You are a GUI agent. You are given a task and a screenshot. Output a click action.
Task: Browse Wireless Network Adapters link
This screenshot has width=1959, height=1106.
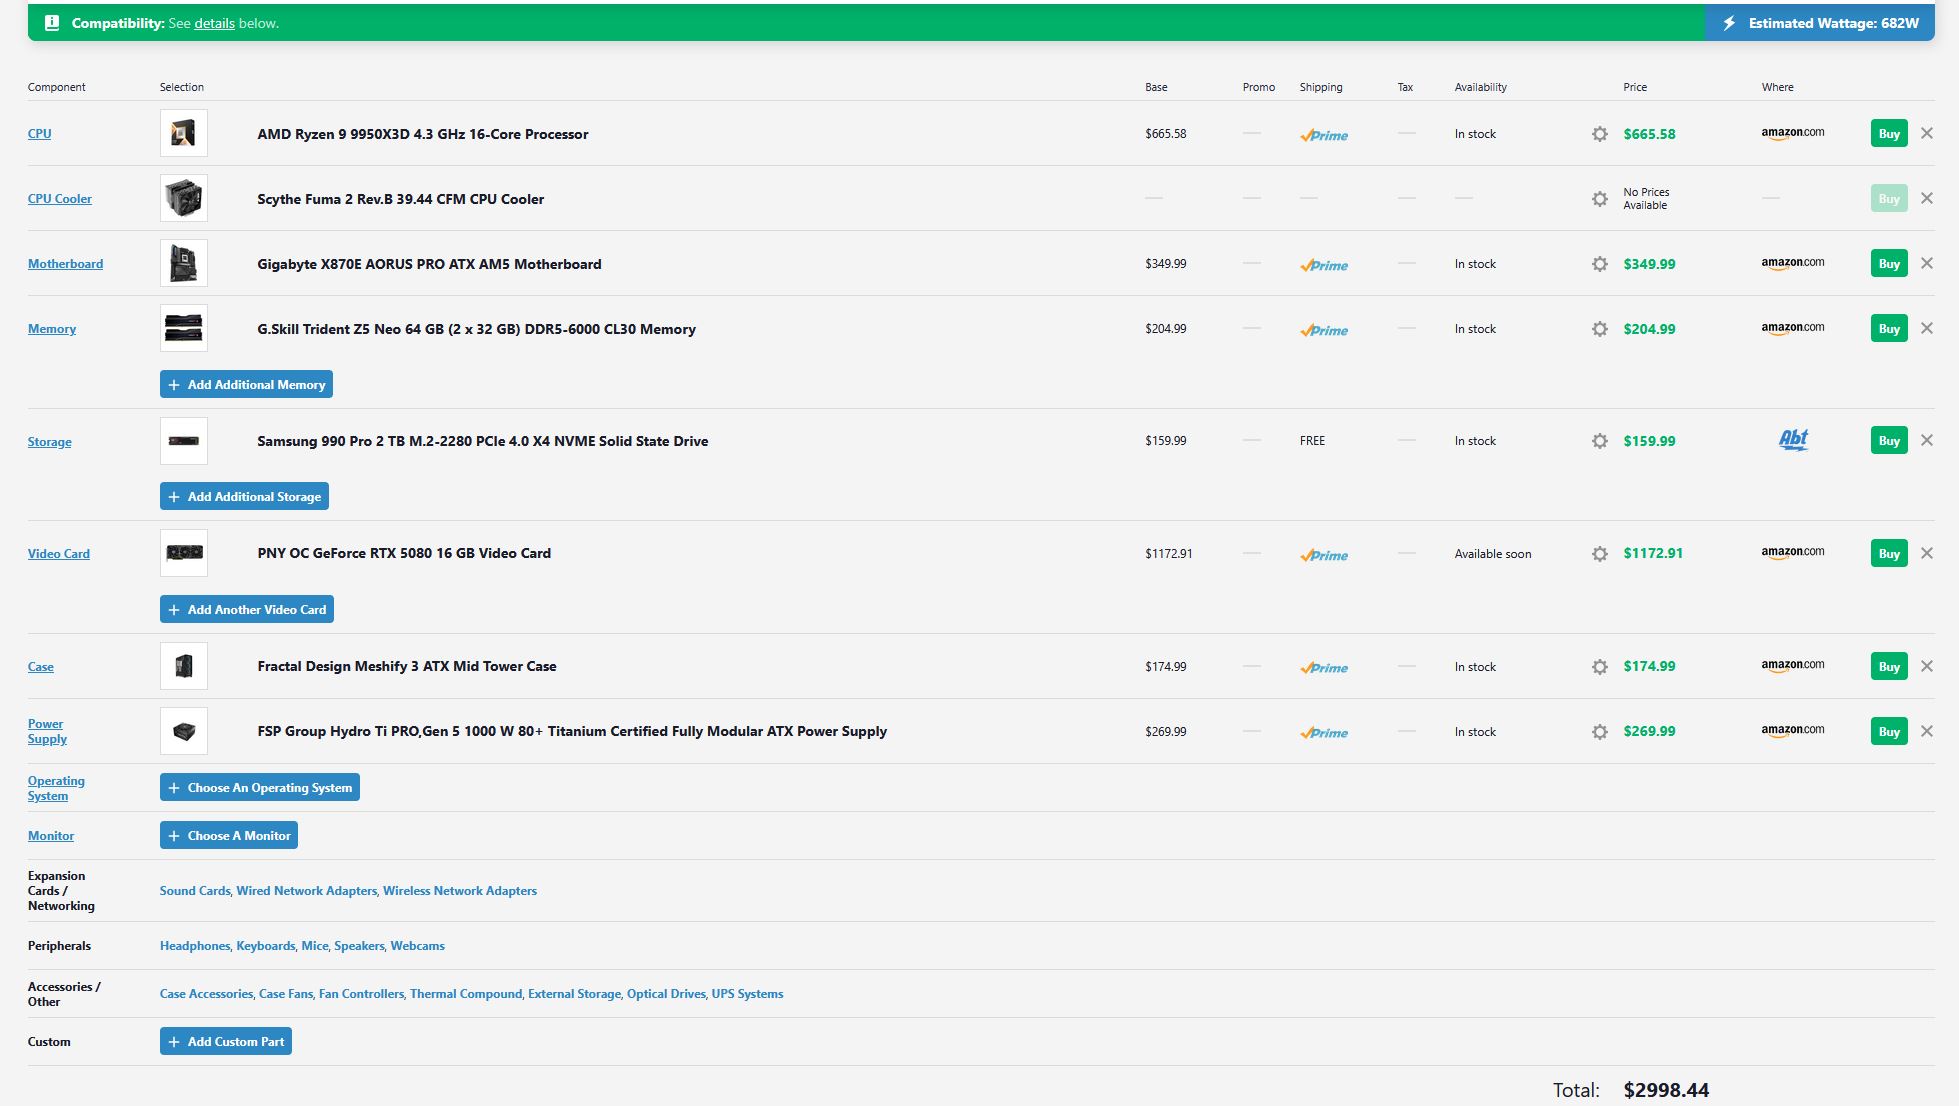pos(460,890)
